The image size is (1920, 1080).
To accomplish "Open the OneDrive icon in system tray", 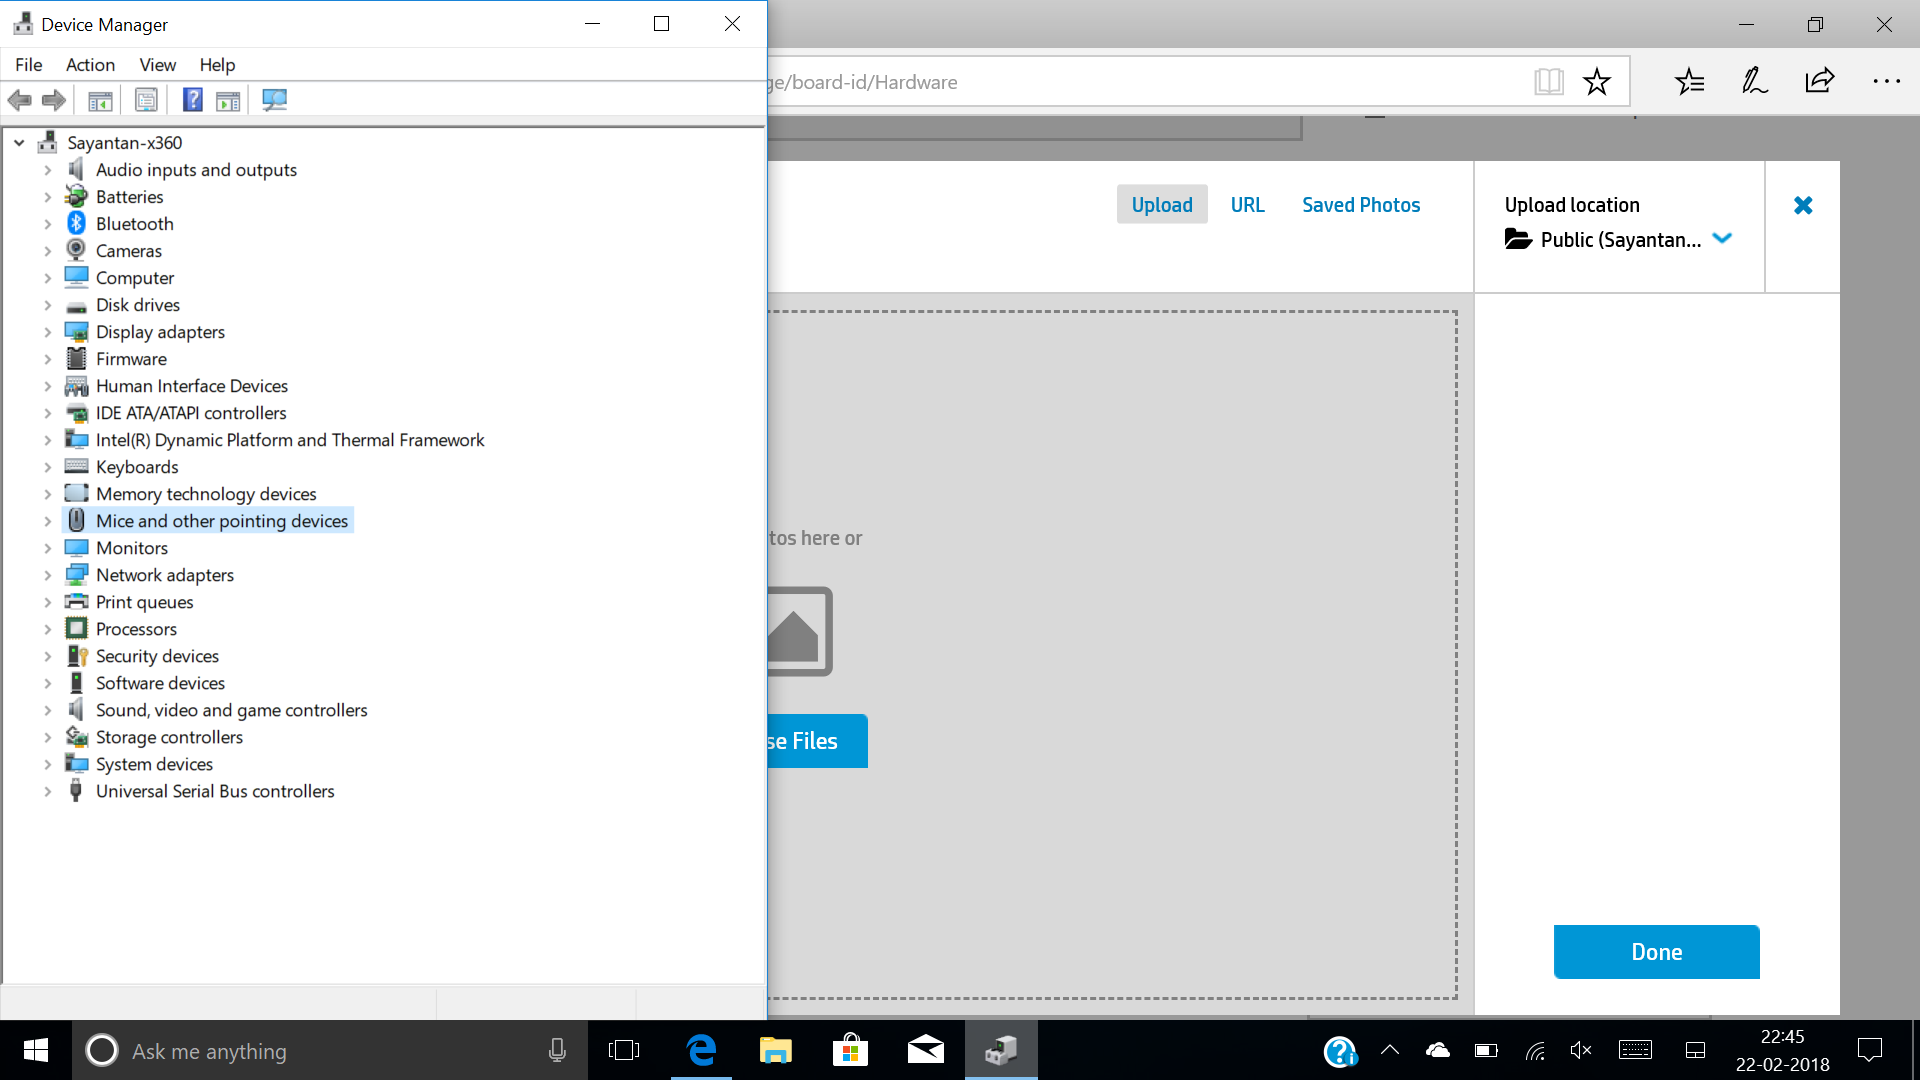I will pyautogui.click(x=1437, y=1050).
